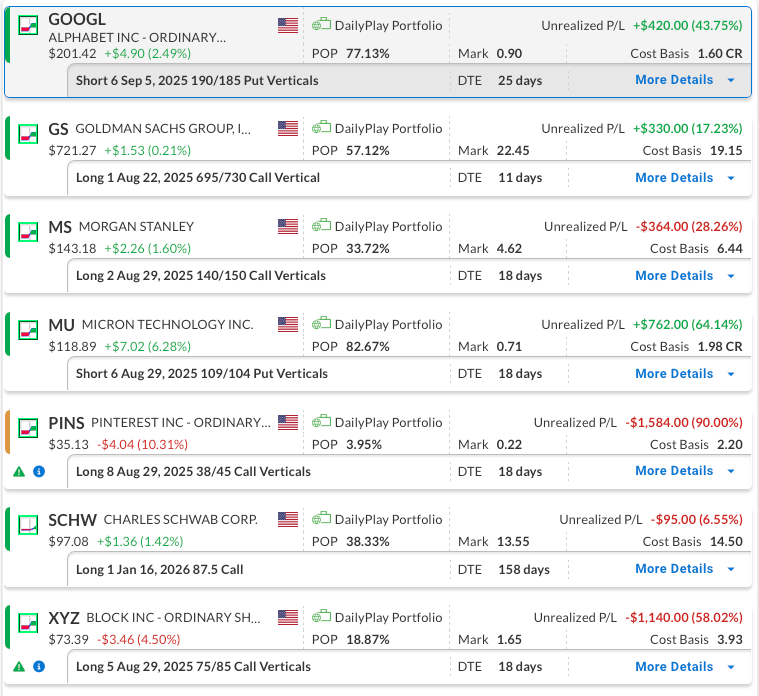The image size is (759, 696).
Task: Click the US flag in MU row
Action: (x=288, y=324)
